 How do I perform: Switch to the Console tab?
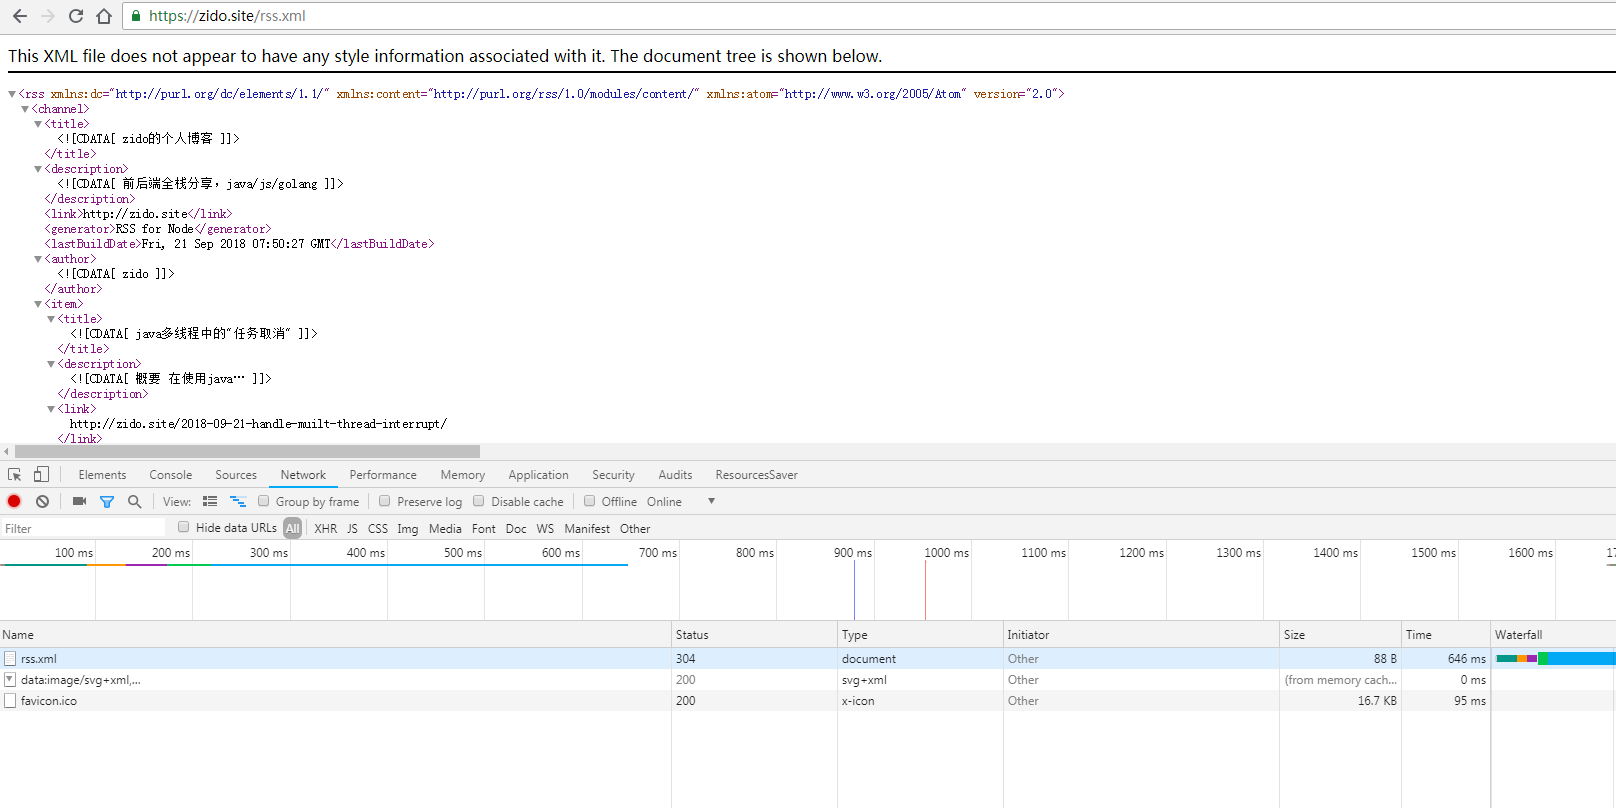click(170, 475)
